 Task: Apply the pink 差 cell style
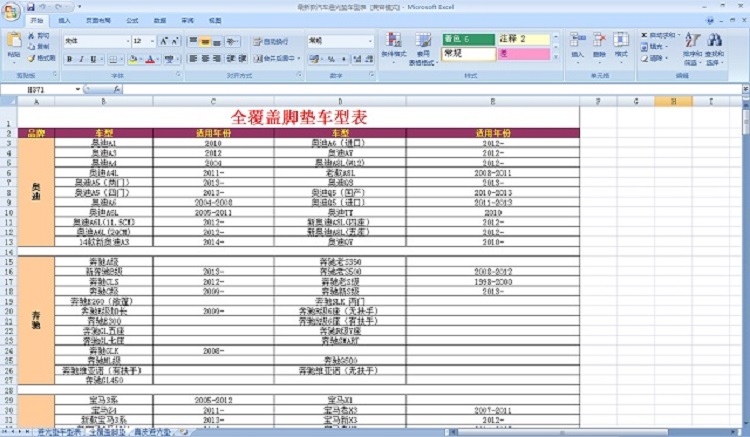coord(523,54)
